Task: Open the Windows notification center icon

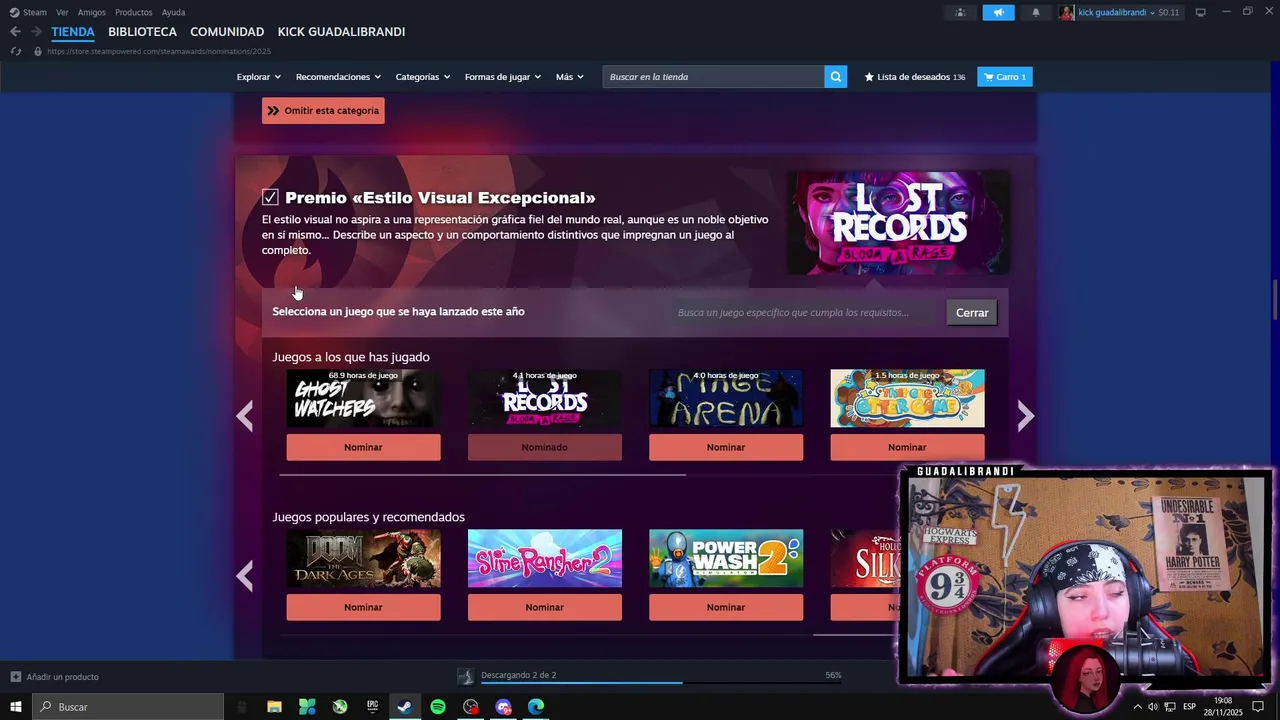Action: [x=1258, y=707]
